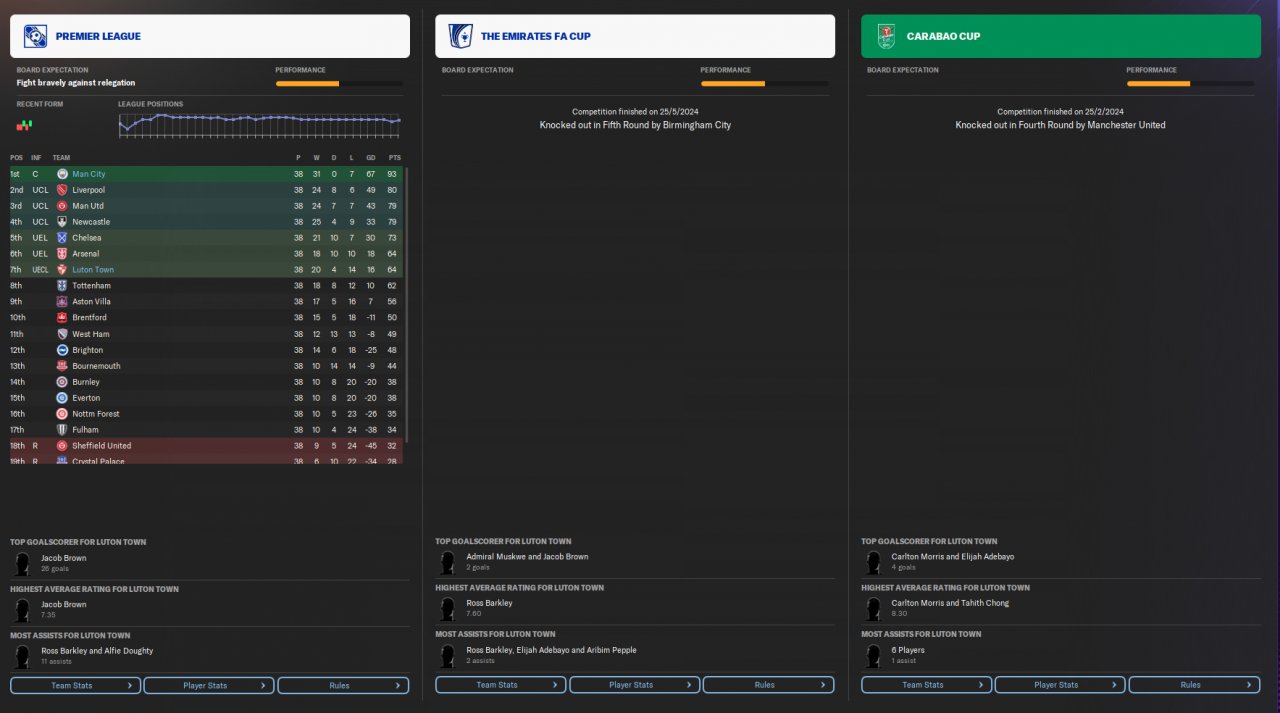Screen dimensions: 1280x713
Task: Click the PTS column header
Action: 394,157
